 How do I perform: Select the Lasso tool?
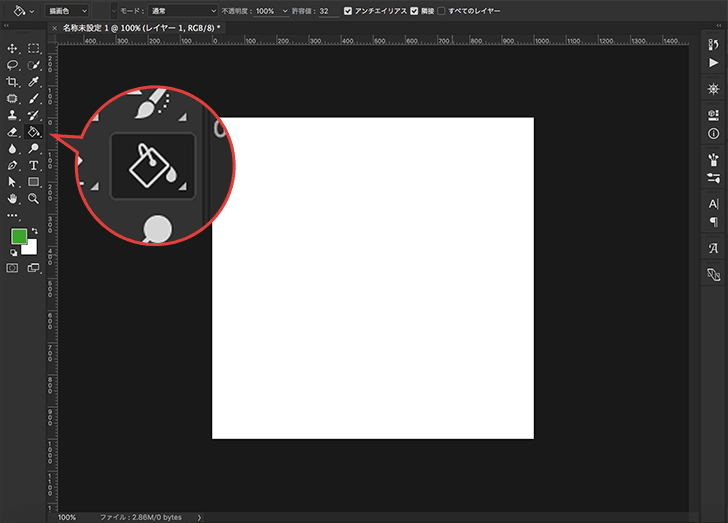[12, 65]
